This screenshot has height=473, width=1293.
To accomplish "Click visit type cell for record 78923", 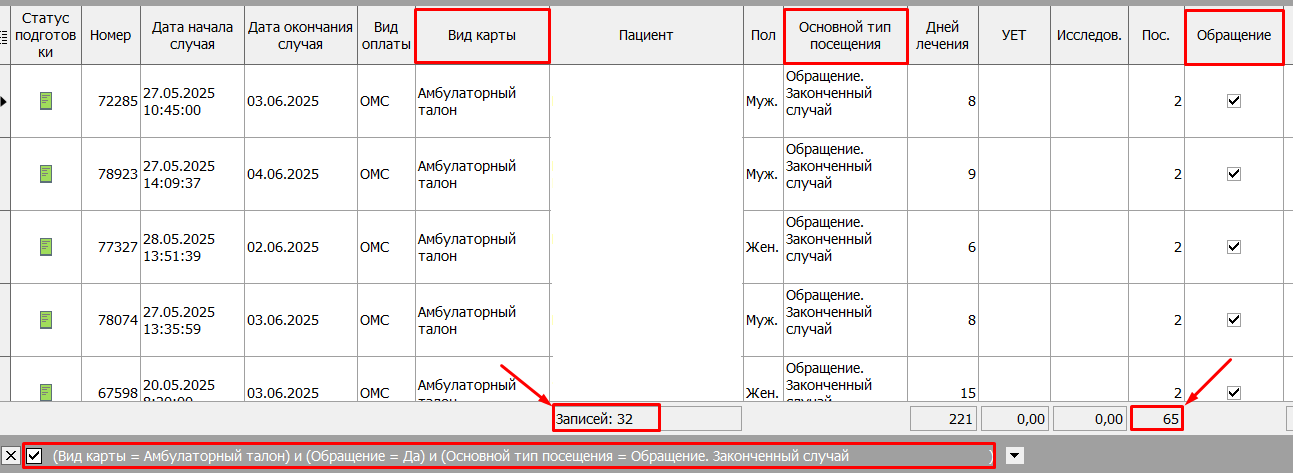I will point(845,174).
